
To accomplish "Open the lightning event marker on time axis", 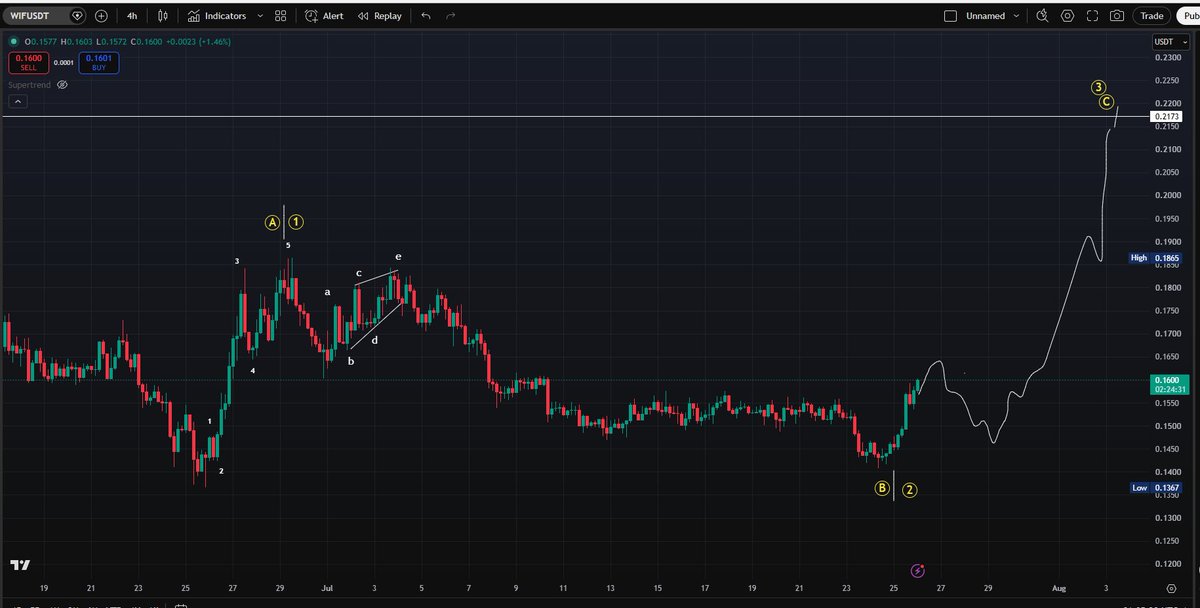I will tap(918, 570).
